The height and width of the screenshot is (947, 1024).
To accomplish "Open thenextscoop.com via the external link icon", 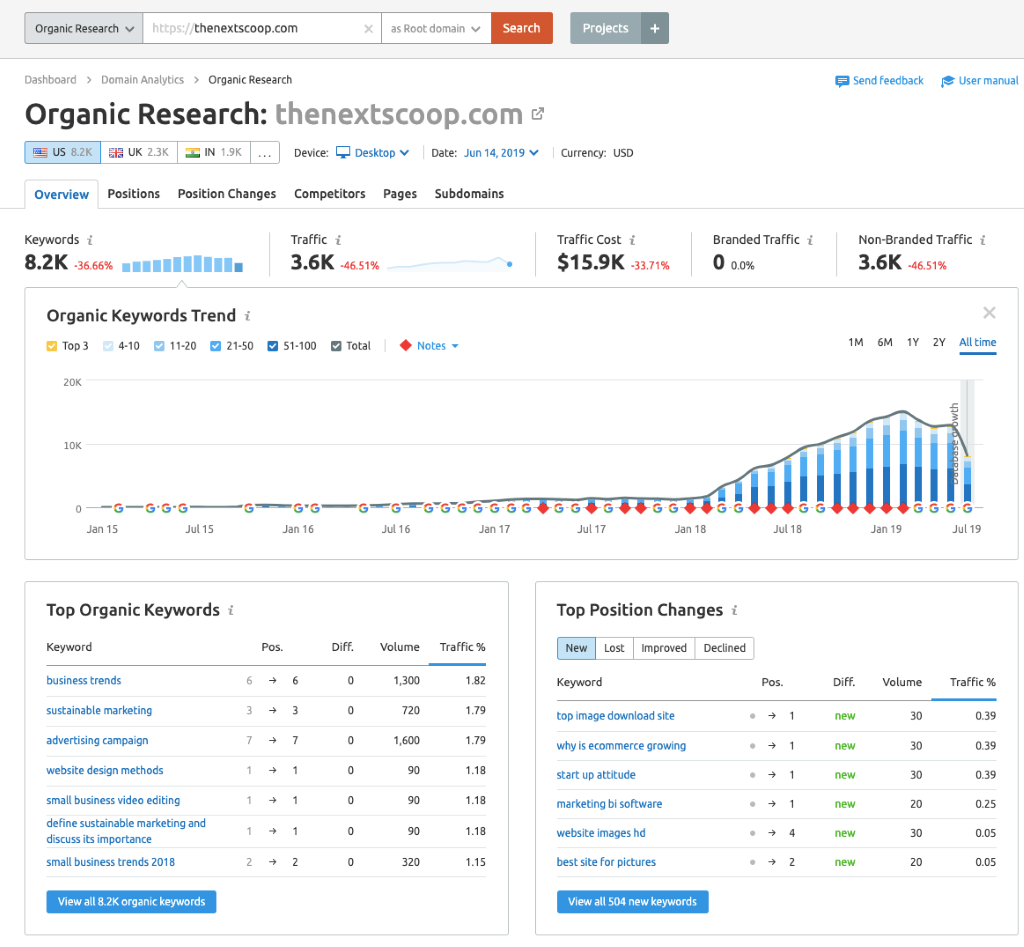I will (537, 114).
